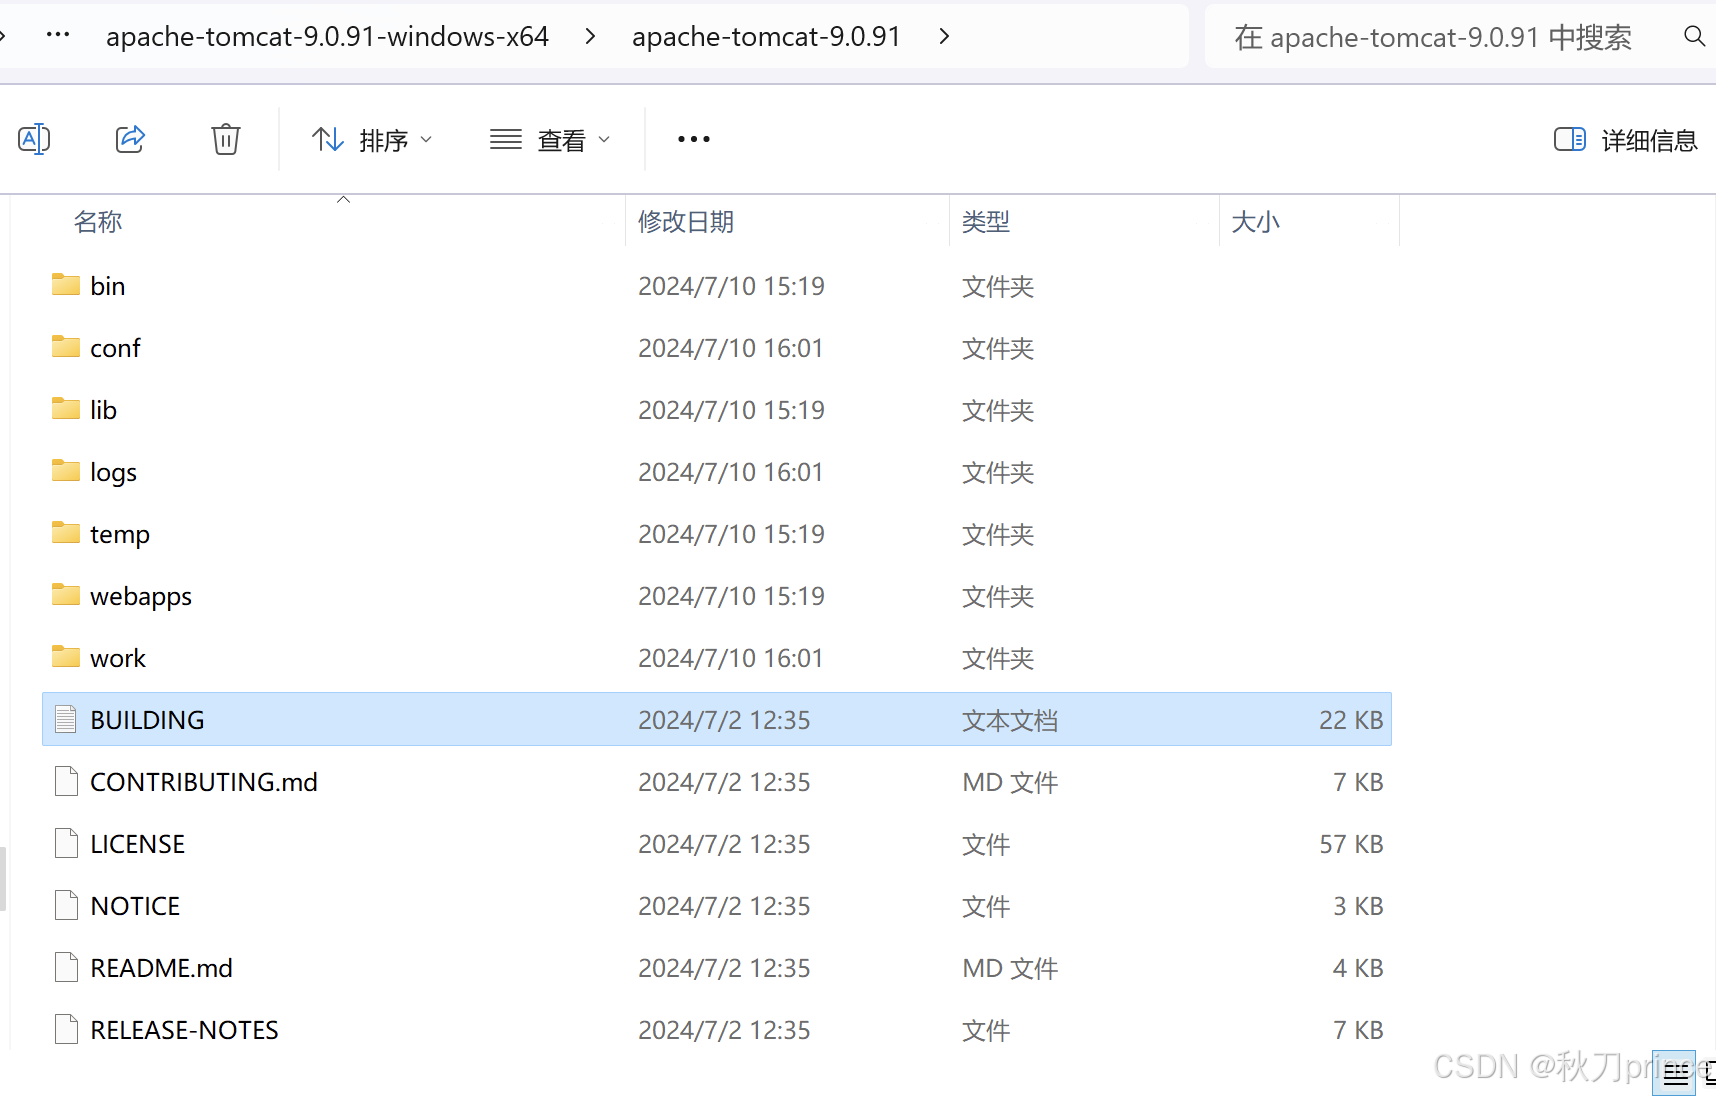Sort by Date modified (修改日期) header
Viewport: 1716px width, 1096px height.
(788, 222)
